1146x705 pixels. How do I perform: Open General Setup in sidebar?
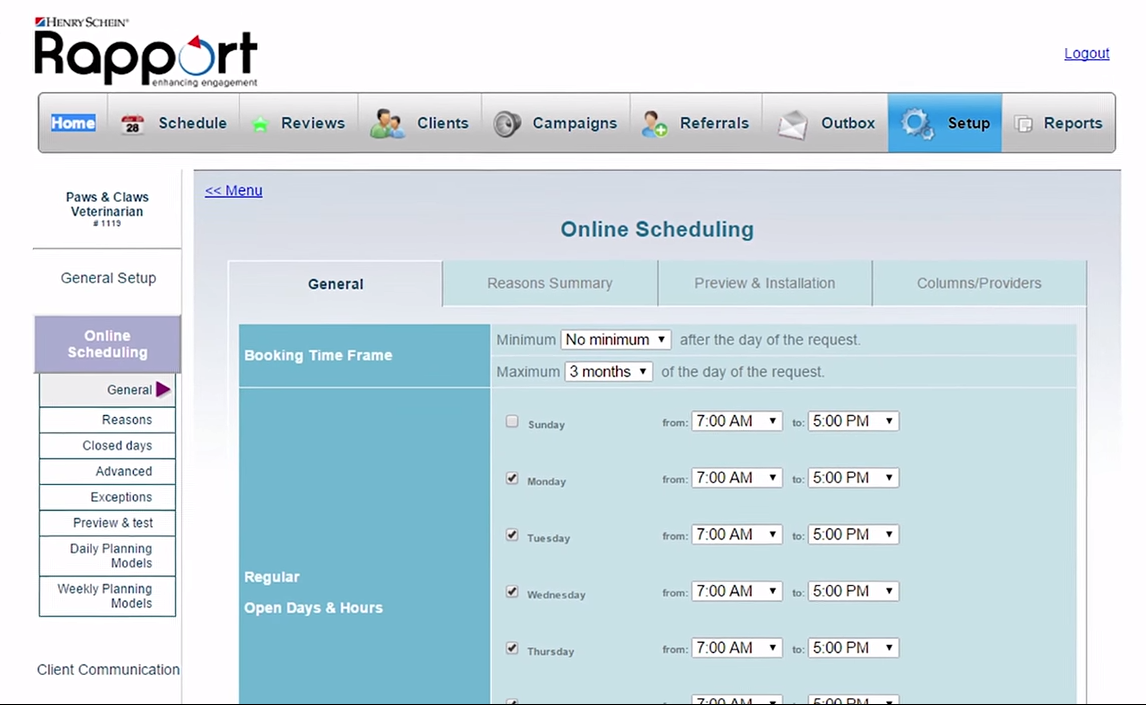pos(108,278)
